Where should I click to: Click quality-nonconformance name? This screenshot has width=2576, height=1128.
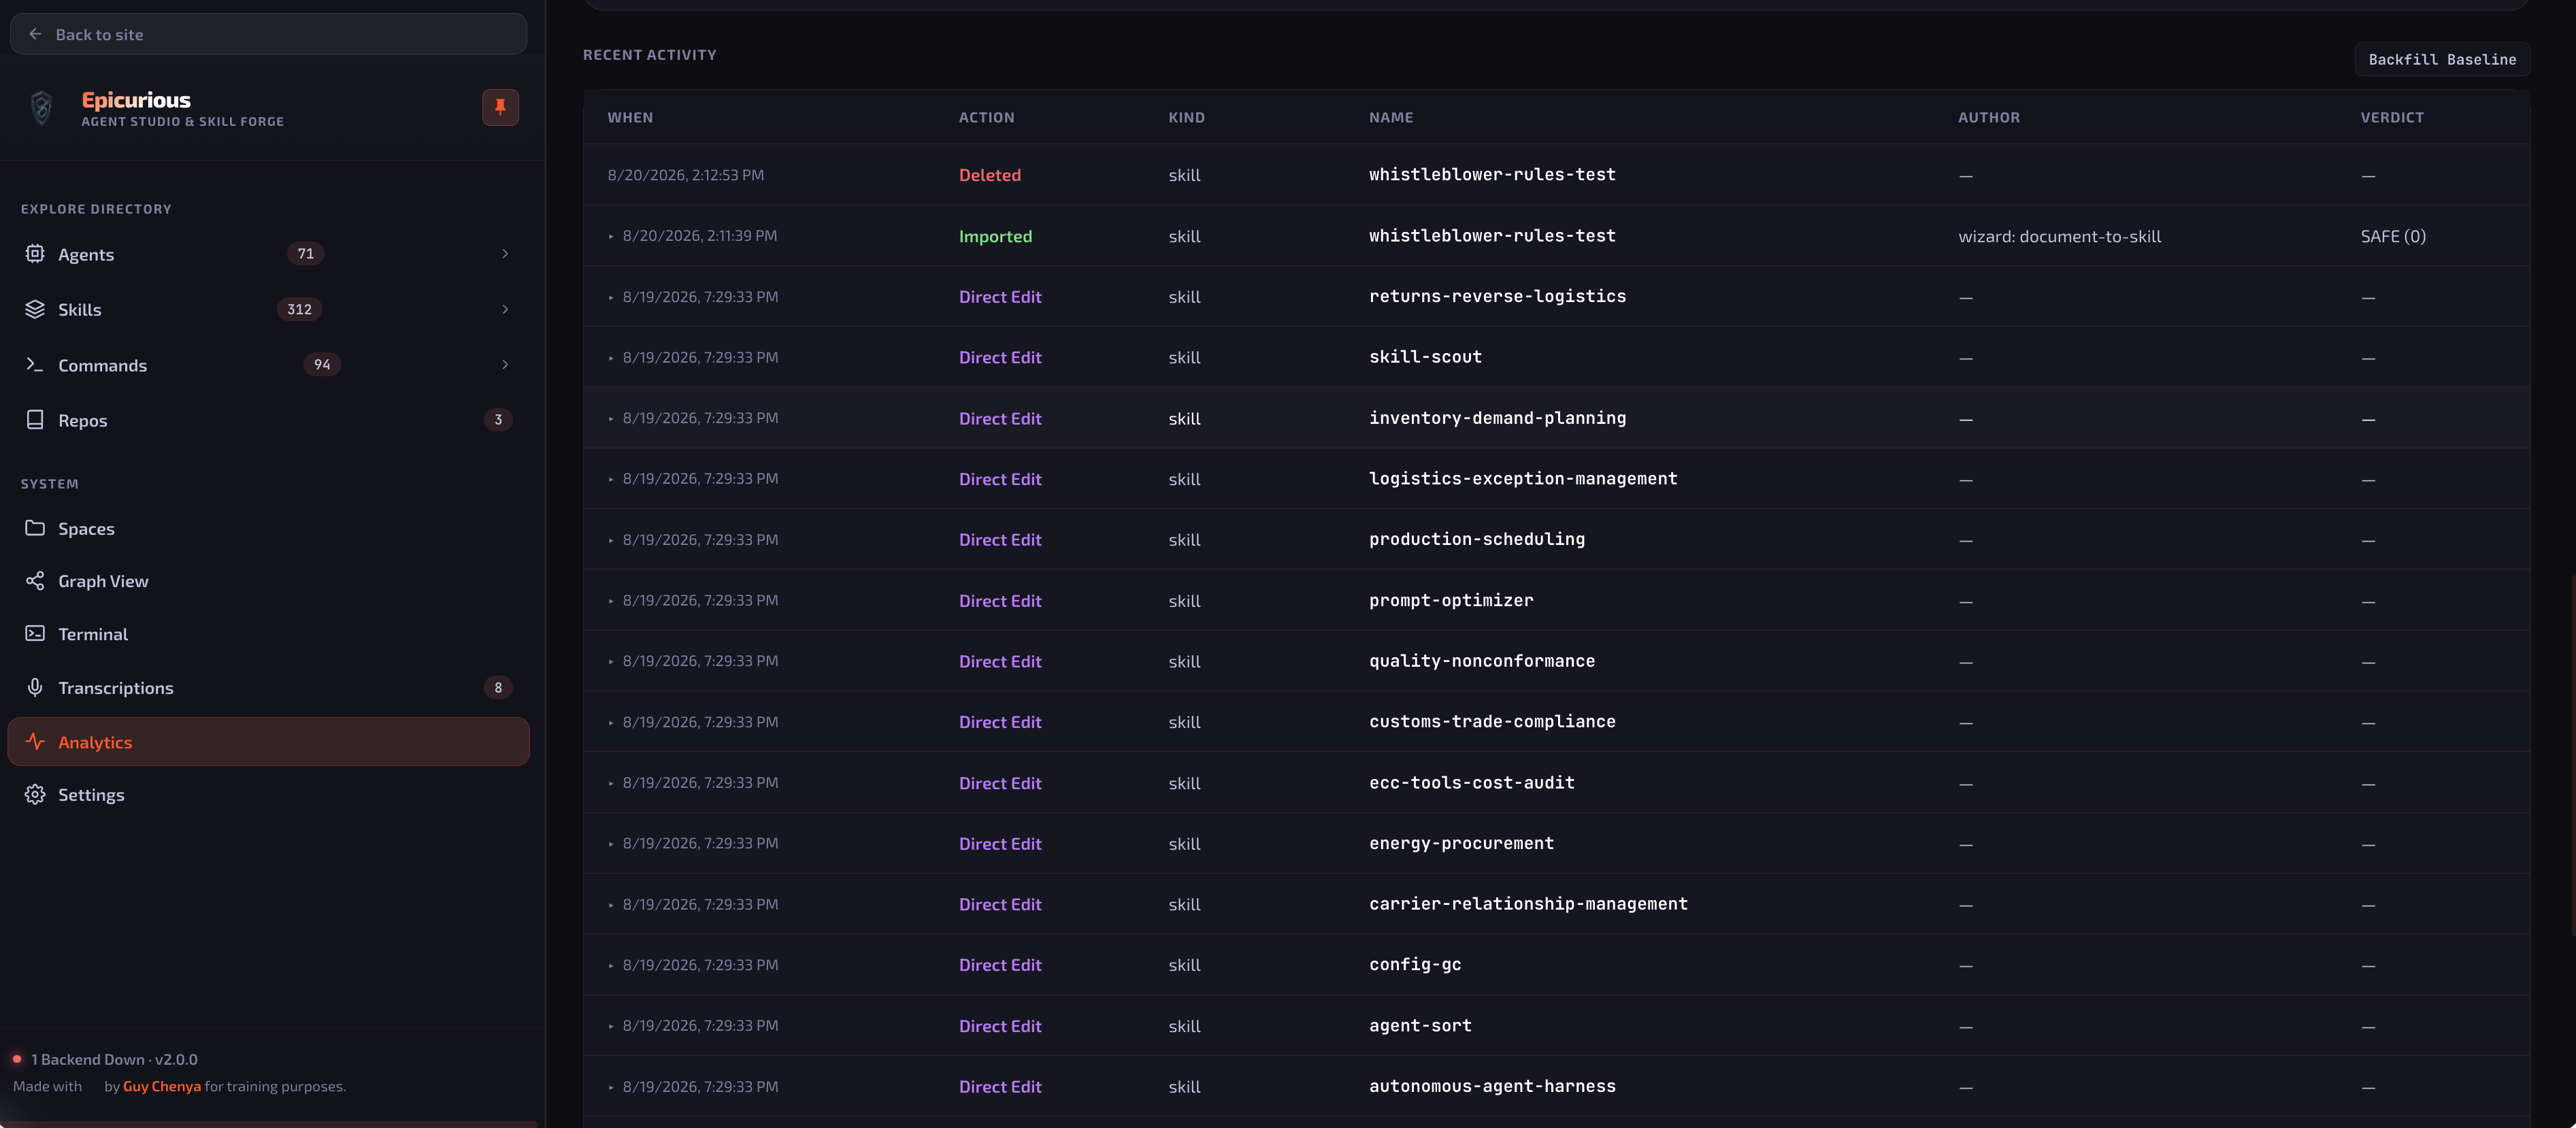tap(1481, 661)
